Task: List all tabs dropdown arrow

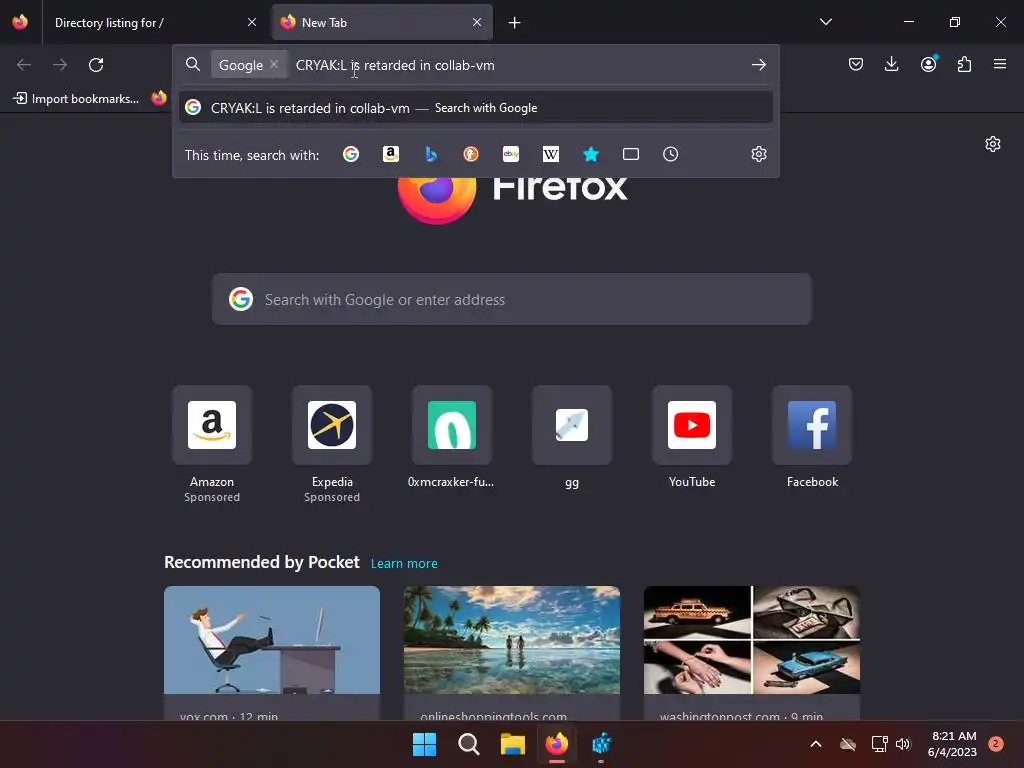Action: 825,22
